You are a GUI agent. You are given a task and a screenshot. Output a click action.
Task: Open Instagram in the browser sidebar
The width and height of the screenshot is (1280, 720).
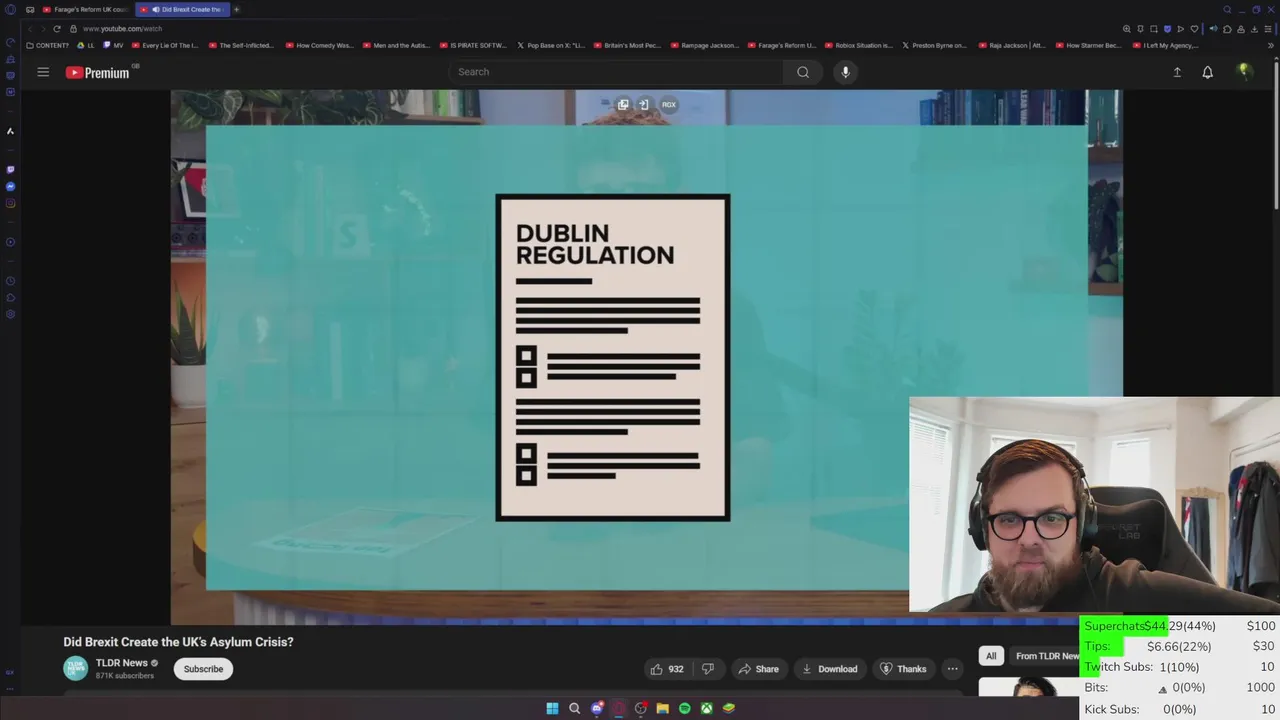click(x=10, y=203)
